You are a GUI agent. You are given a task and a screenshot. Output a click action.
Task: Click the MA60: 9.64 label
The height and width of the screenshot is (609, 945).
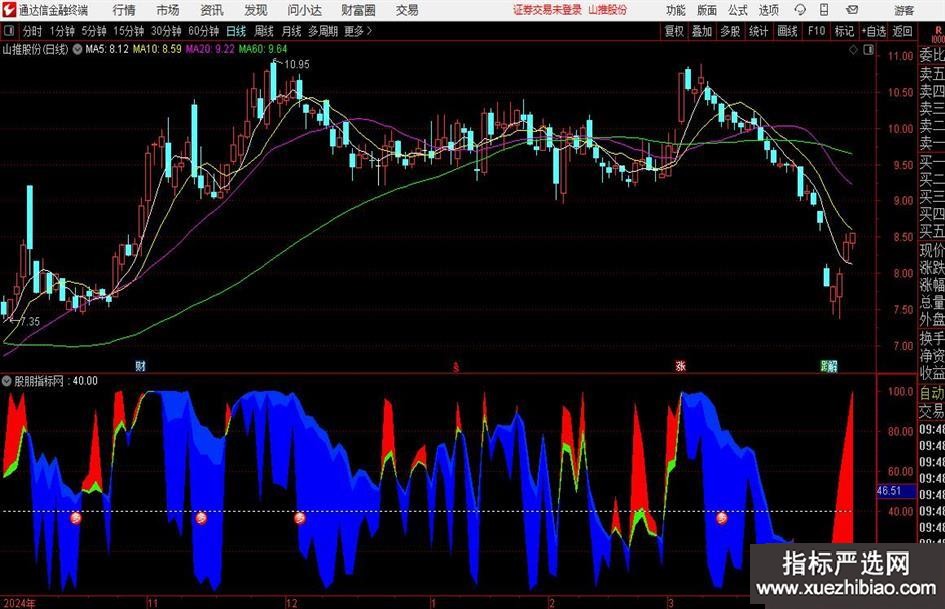(x=263, y=49)
